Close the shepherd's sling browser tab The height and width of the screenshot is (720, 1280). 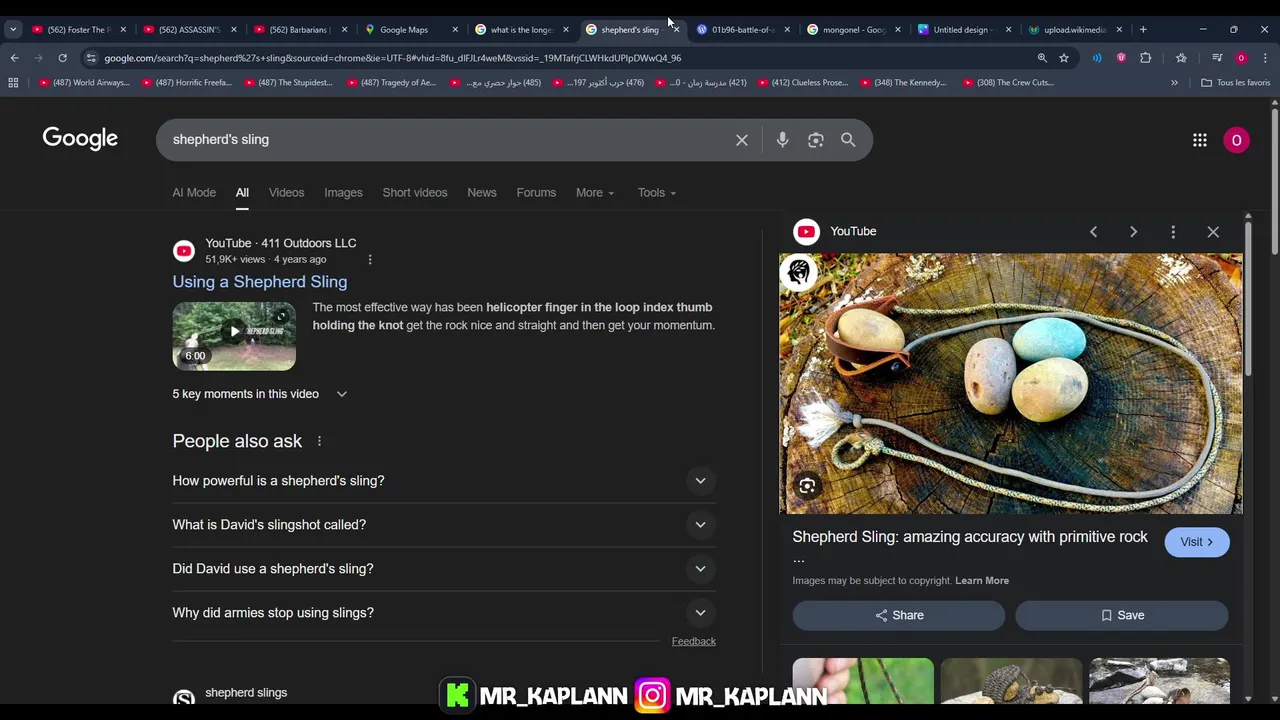click(x=676, y=29)
